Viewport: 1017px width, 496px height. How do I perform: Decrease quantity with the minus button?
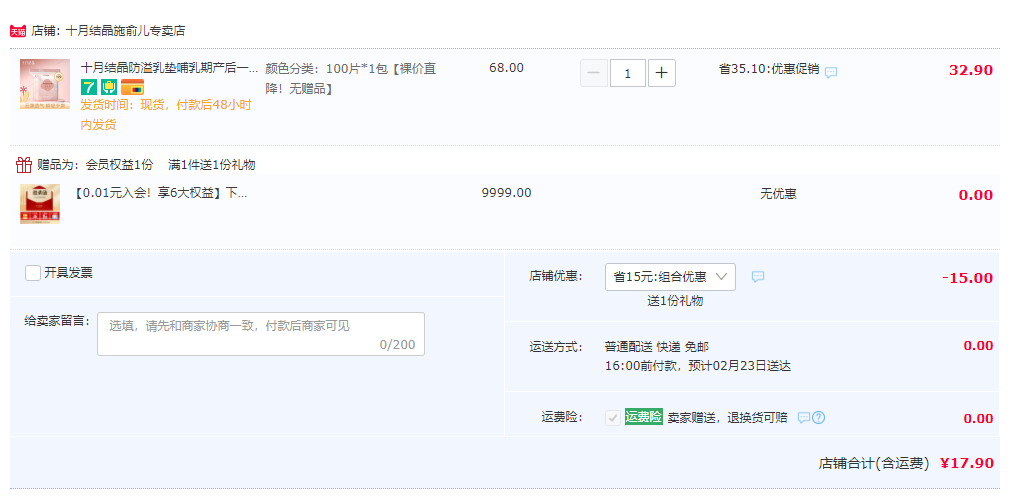pyautogui.click(x=593, y=73)
